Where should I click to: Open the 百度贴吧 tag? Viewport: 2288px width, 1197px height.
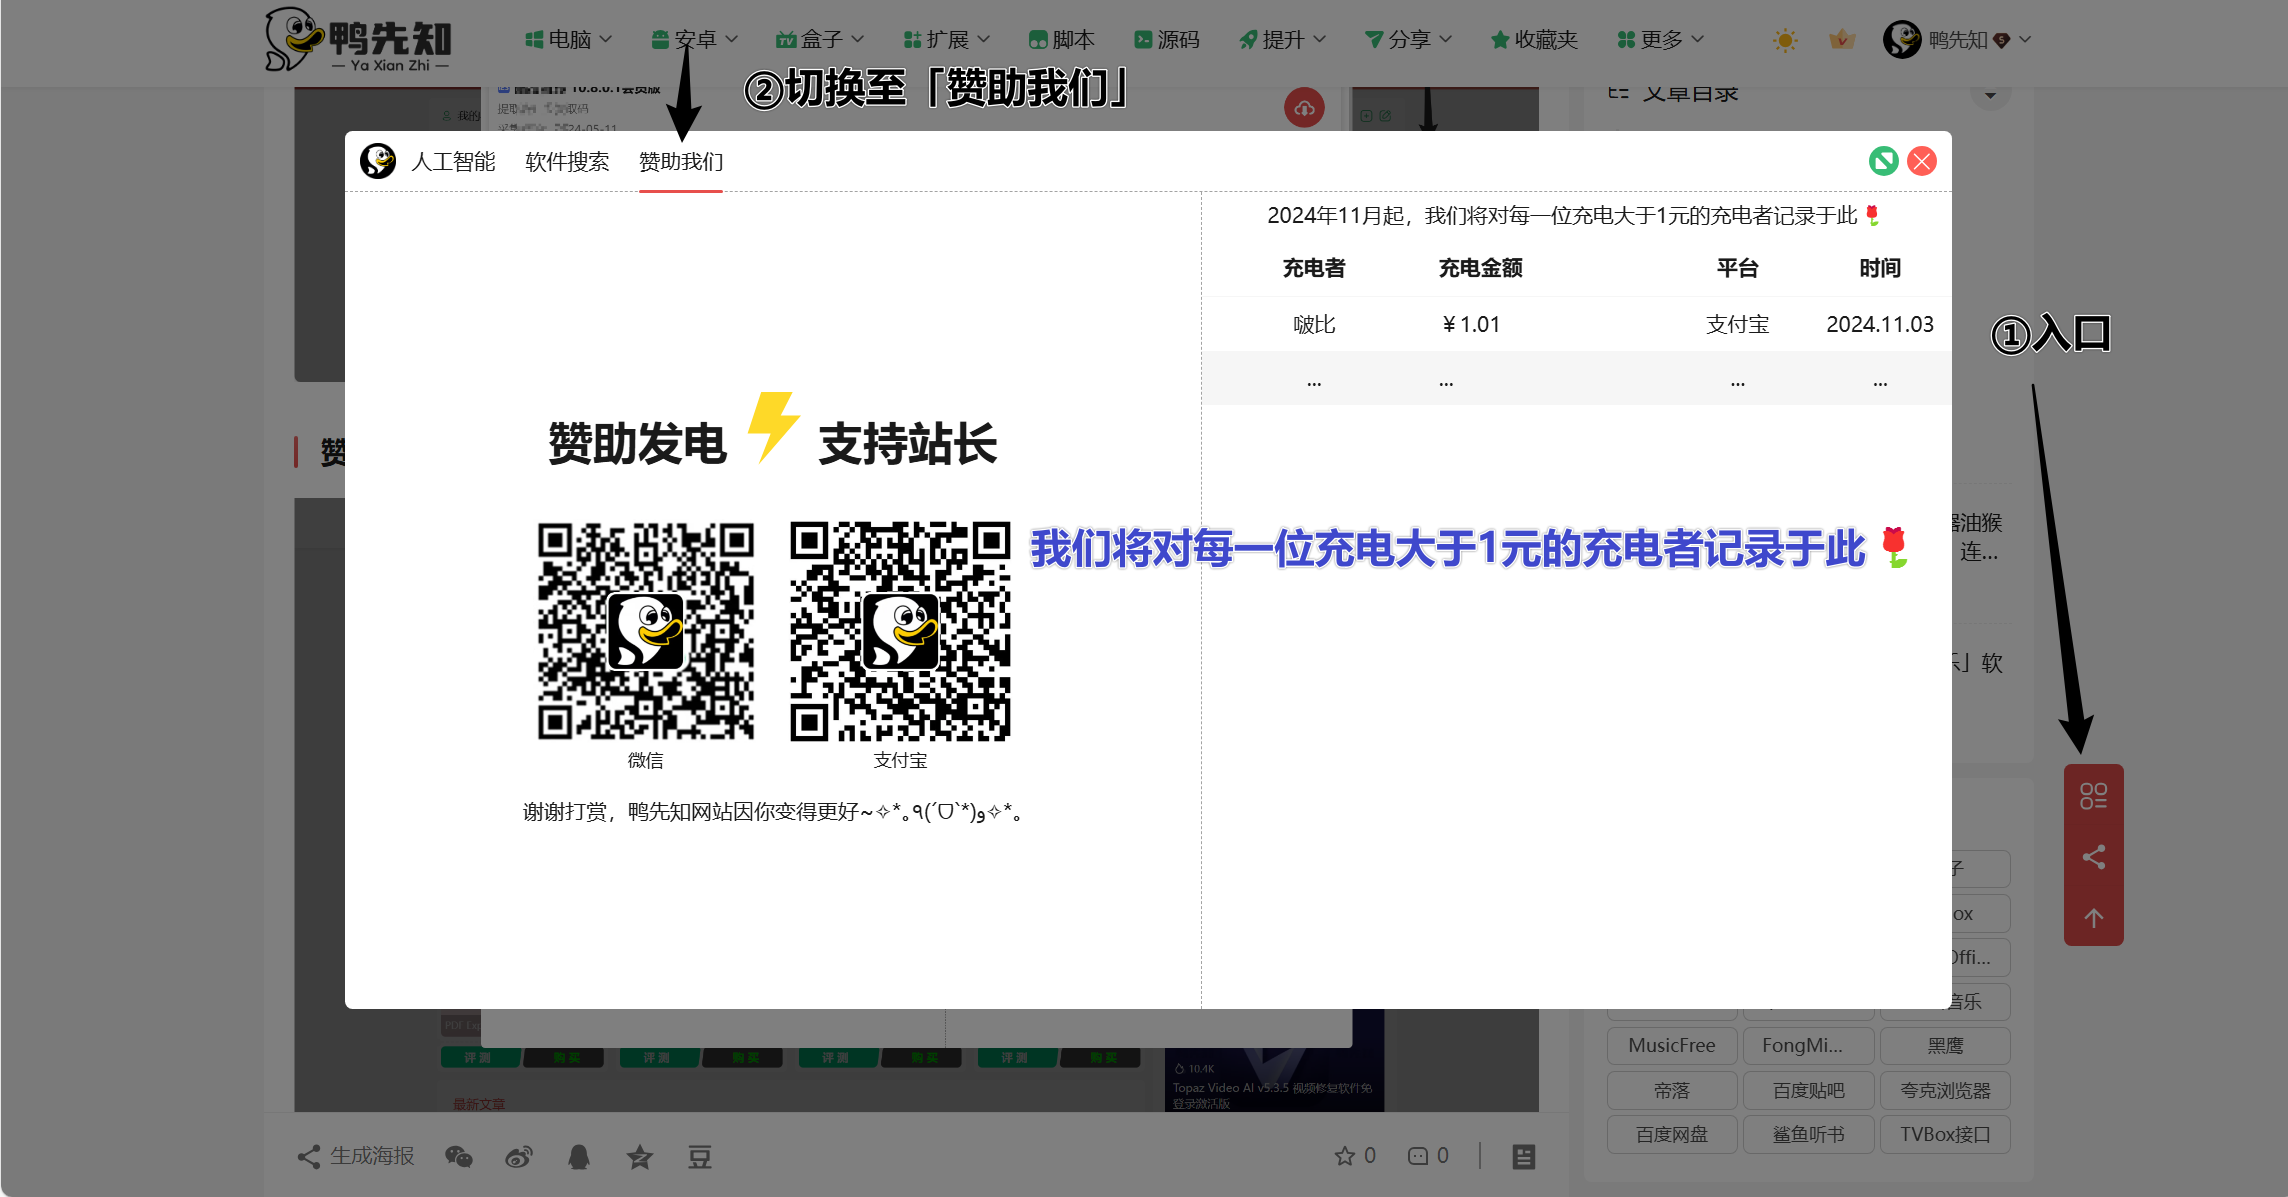tap(1809, 1090)
